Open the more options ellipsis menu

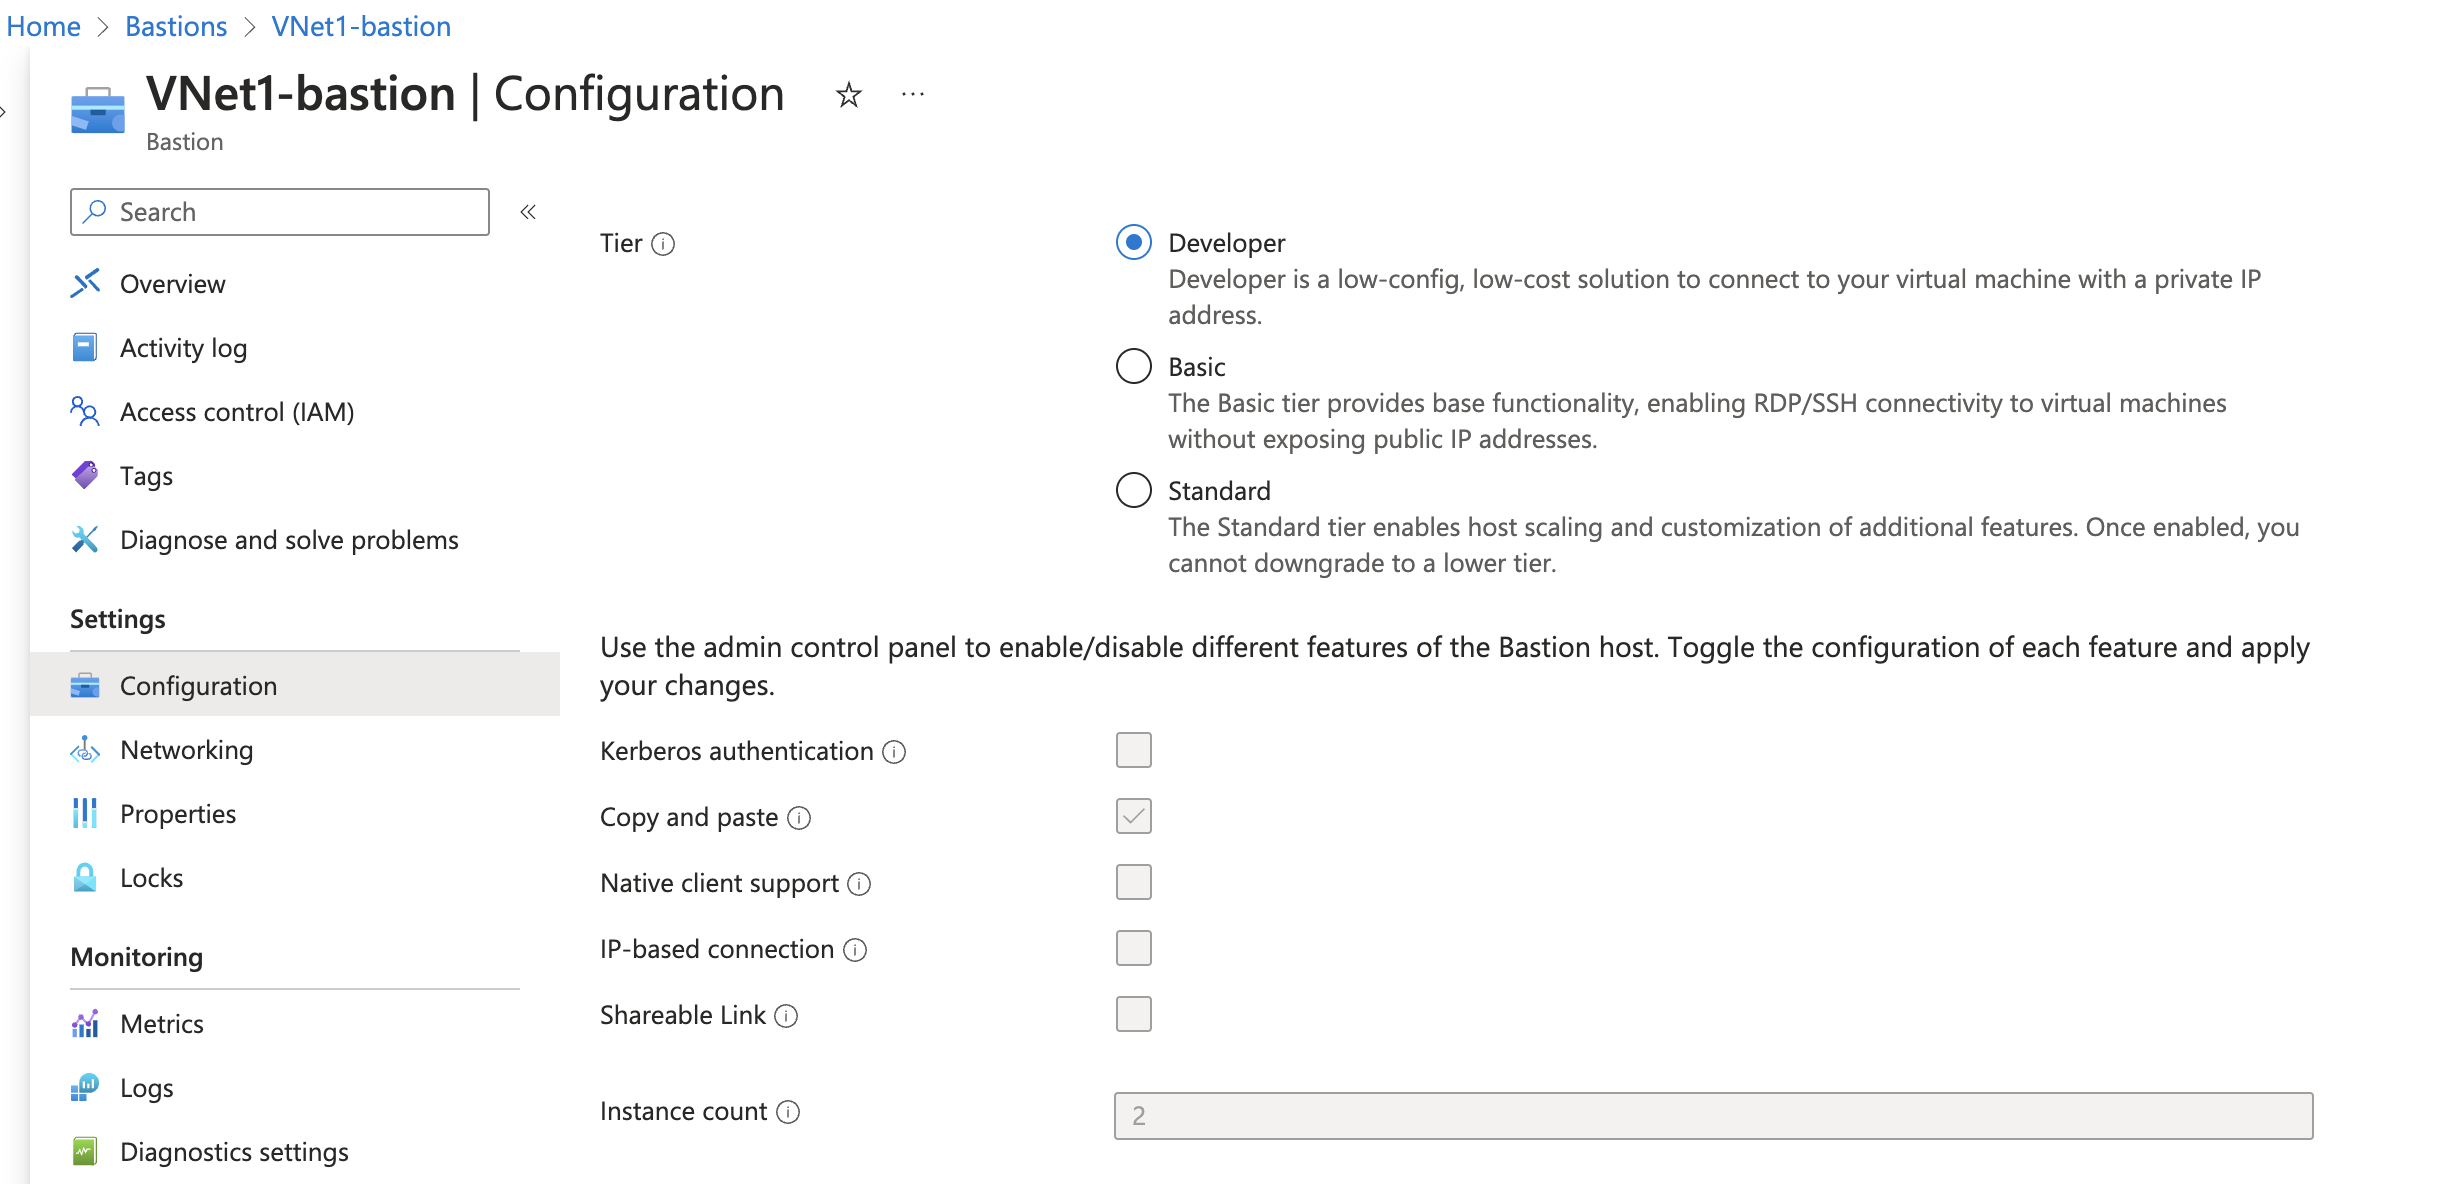pyautogui.click(x=913, y=95)
